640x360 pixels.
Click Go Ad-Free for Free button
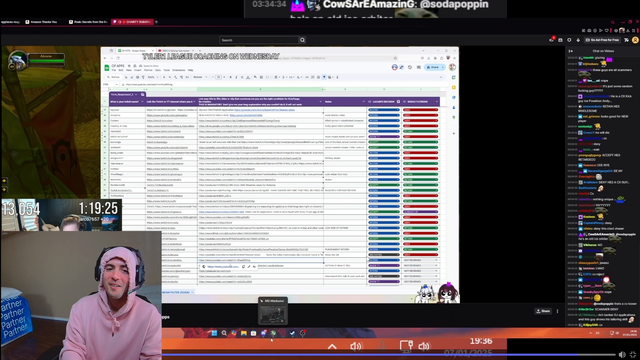[602, 40]
